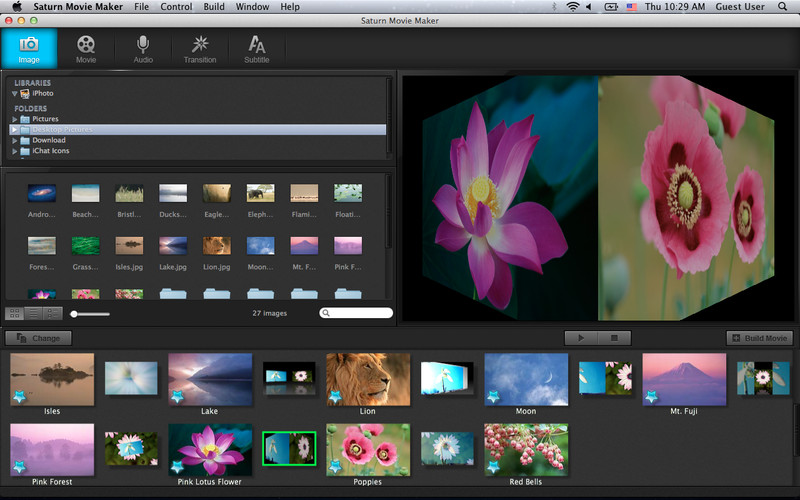Switch browser to list view

tap(33, 313)
